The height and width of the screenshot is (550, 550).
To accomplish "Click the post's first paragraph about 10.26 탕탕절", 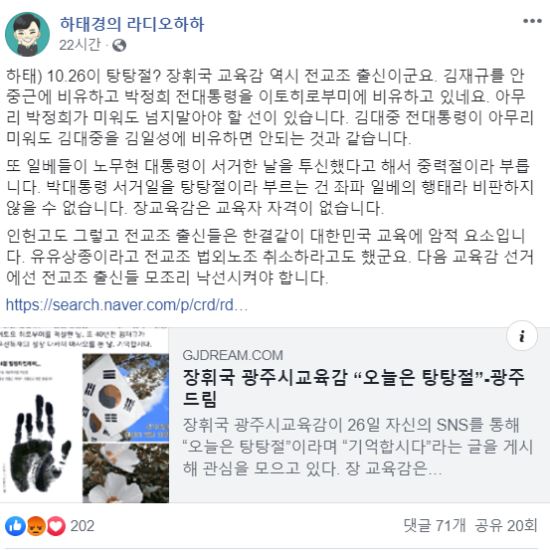I will coord(270,107).
